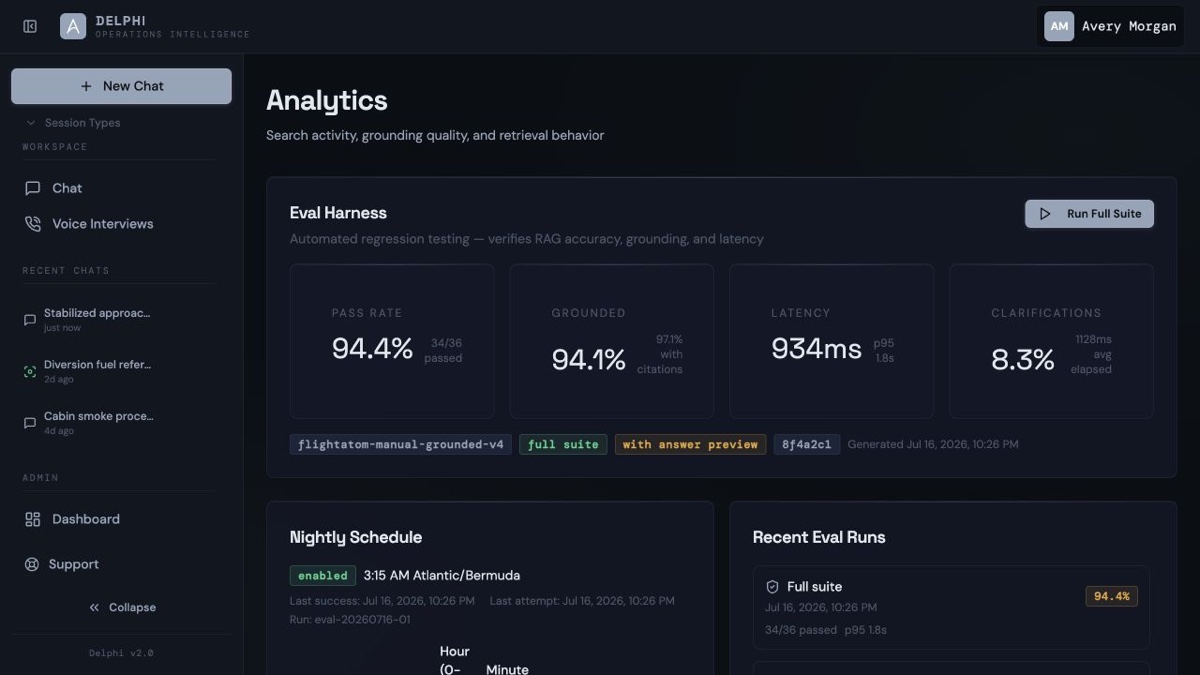Click the Analytics page heading
The image size is (1200, 675).
pos(327,101)
